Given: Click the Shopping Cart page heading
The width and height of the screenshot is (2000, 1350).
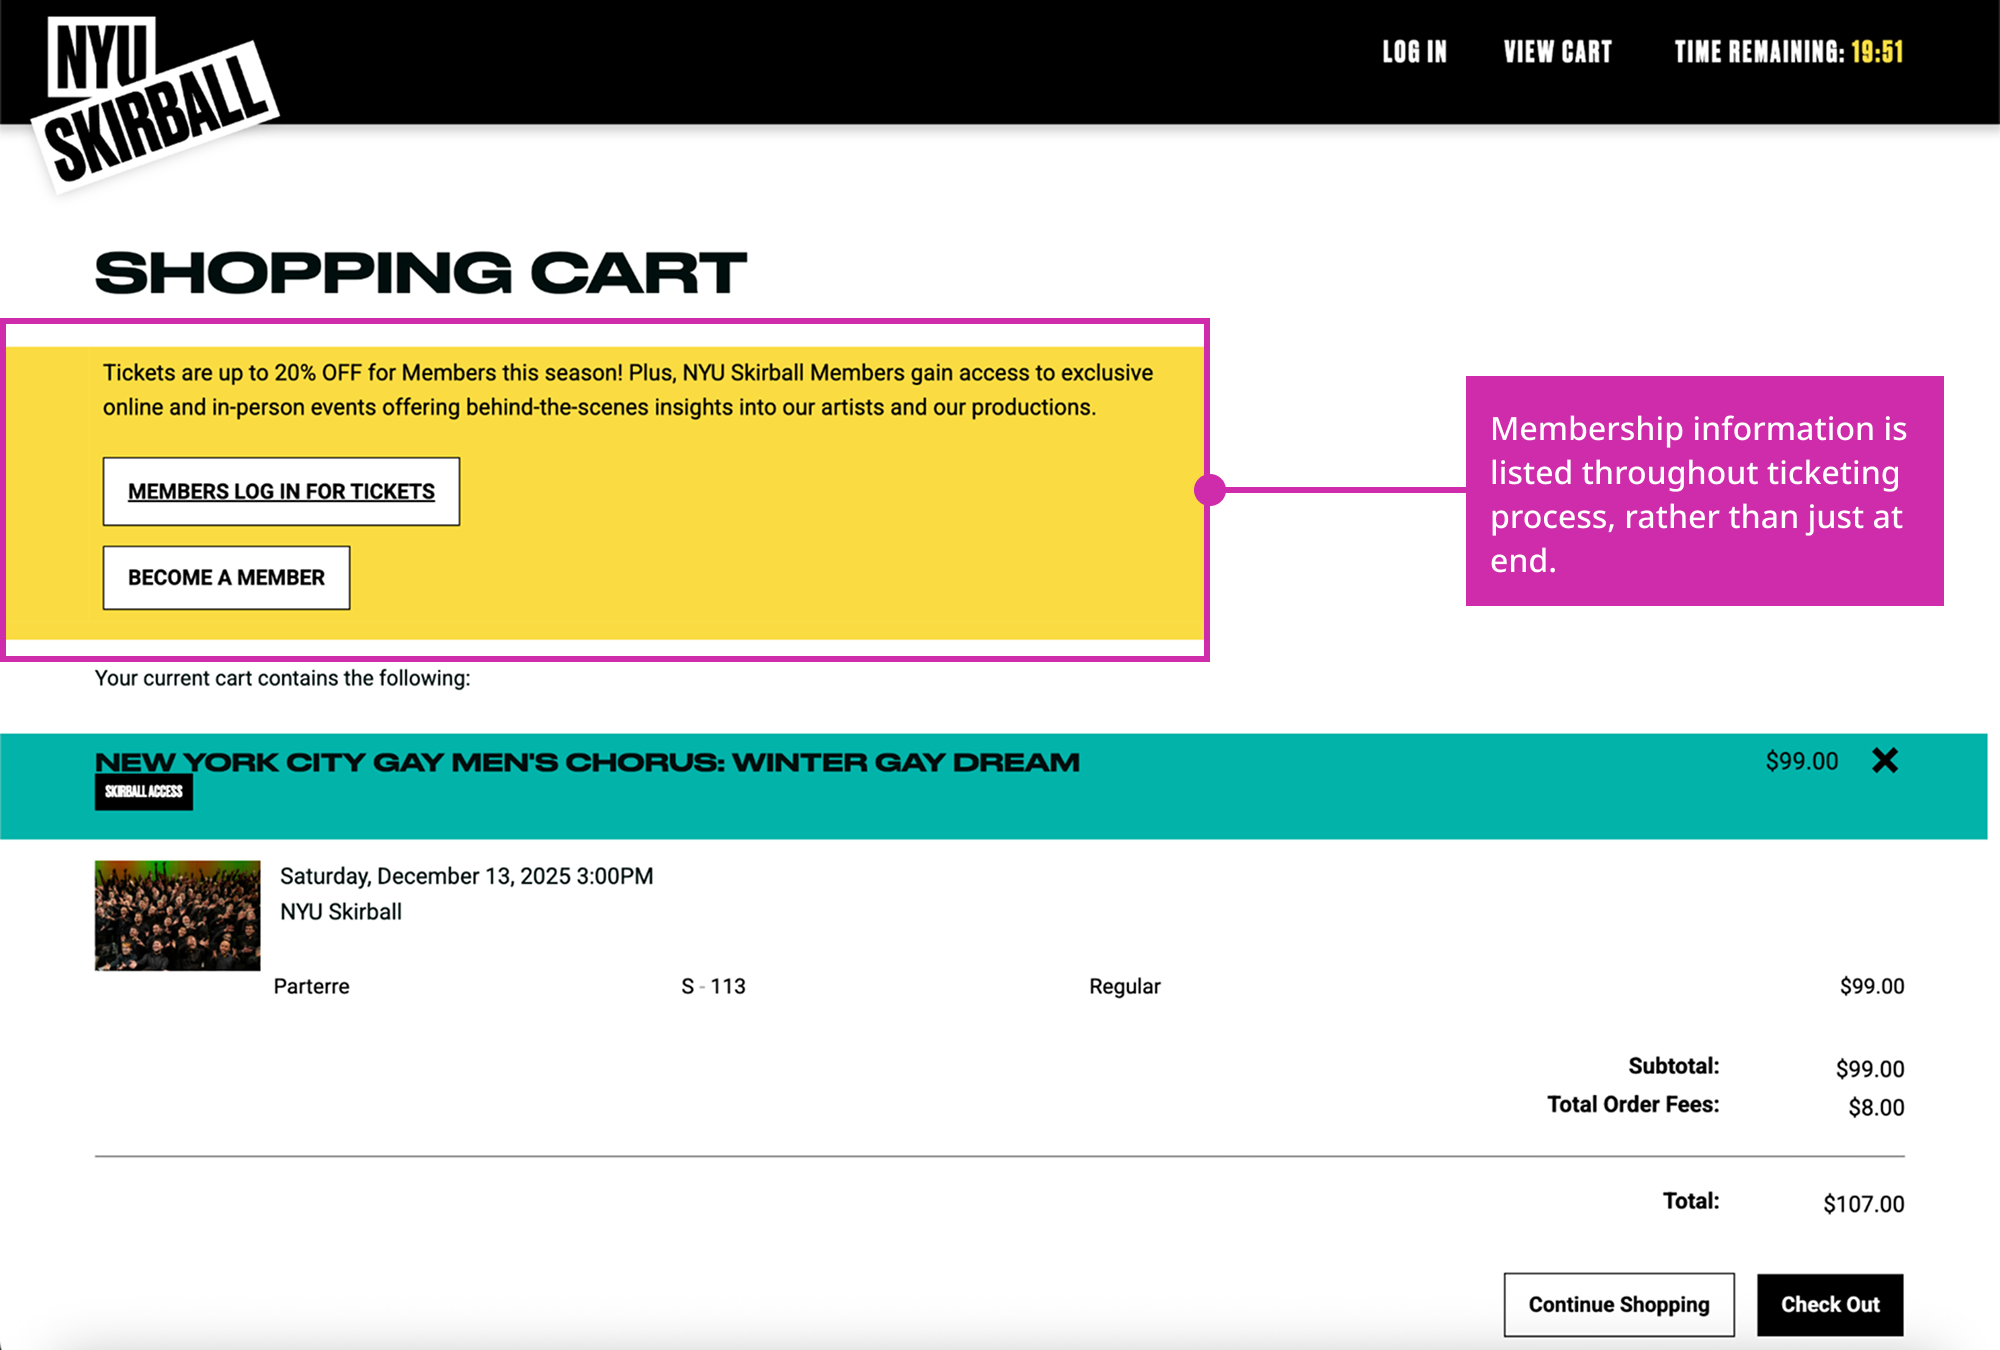Looking at the screenshot, I should (x=420, y=273).
